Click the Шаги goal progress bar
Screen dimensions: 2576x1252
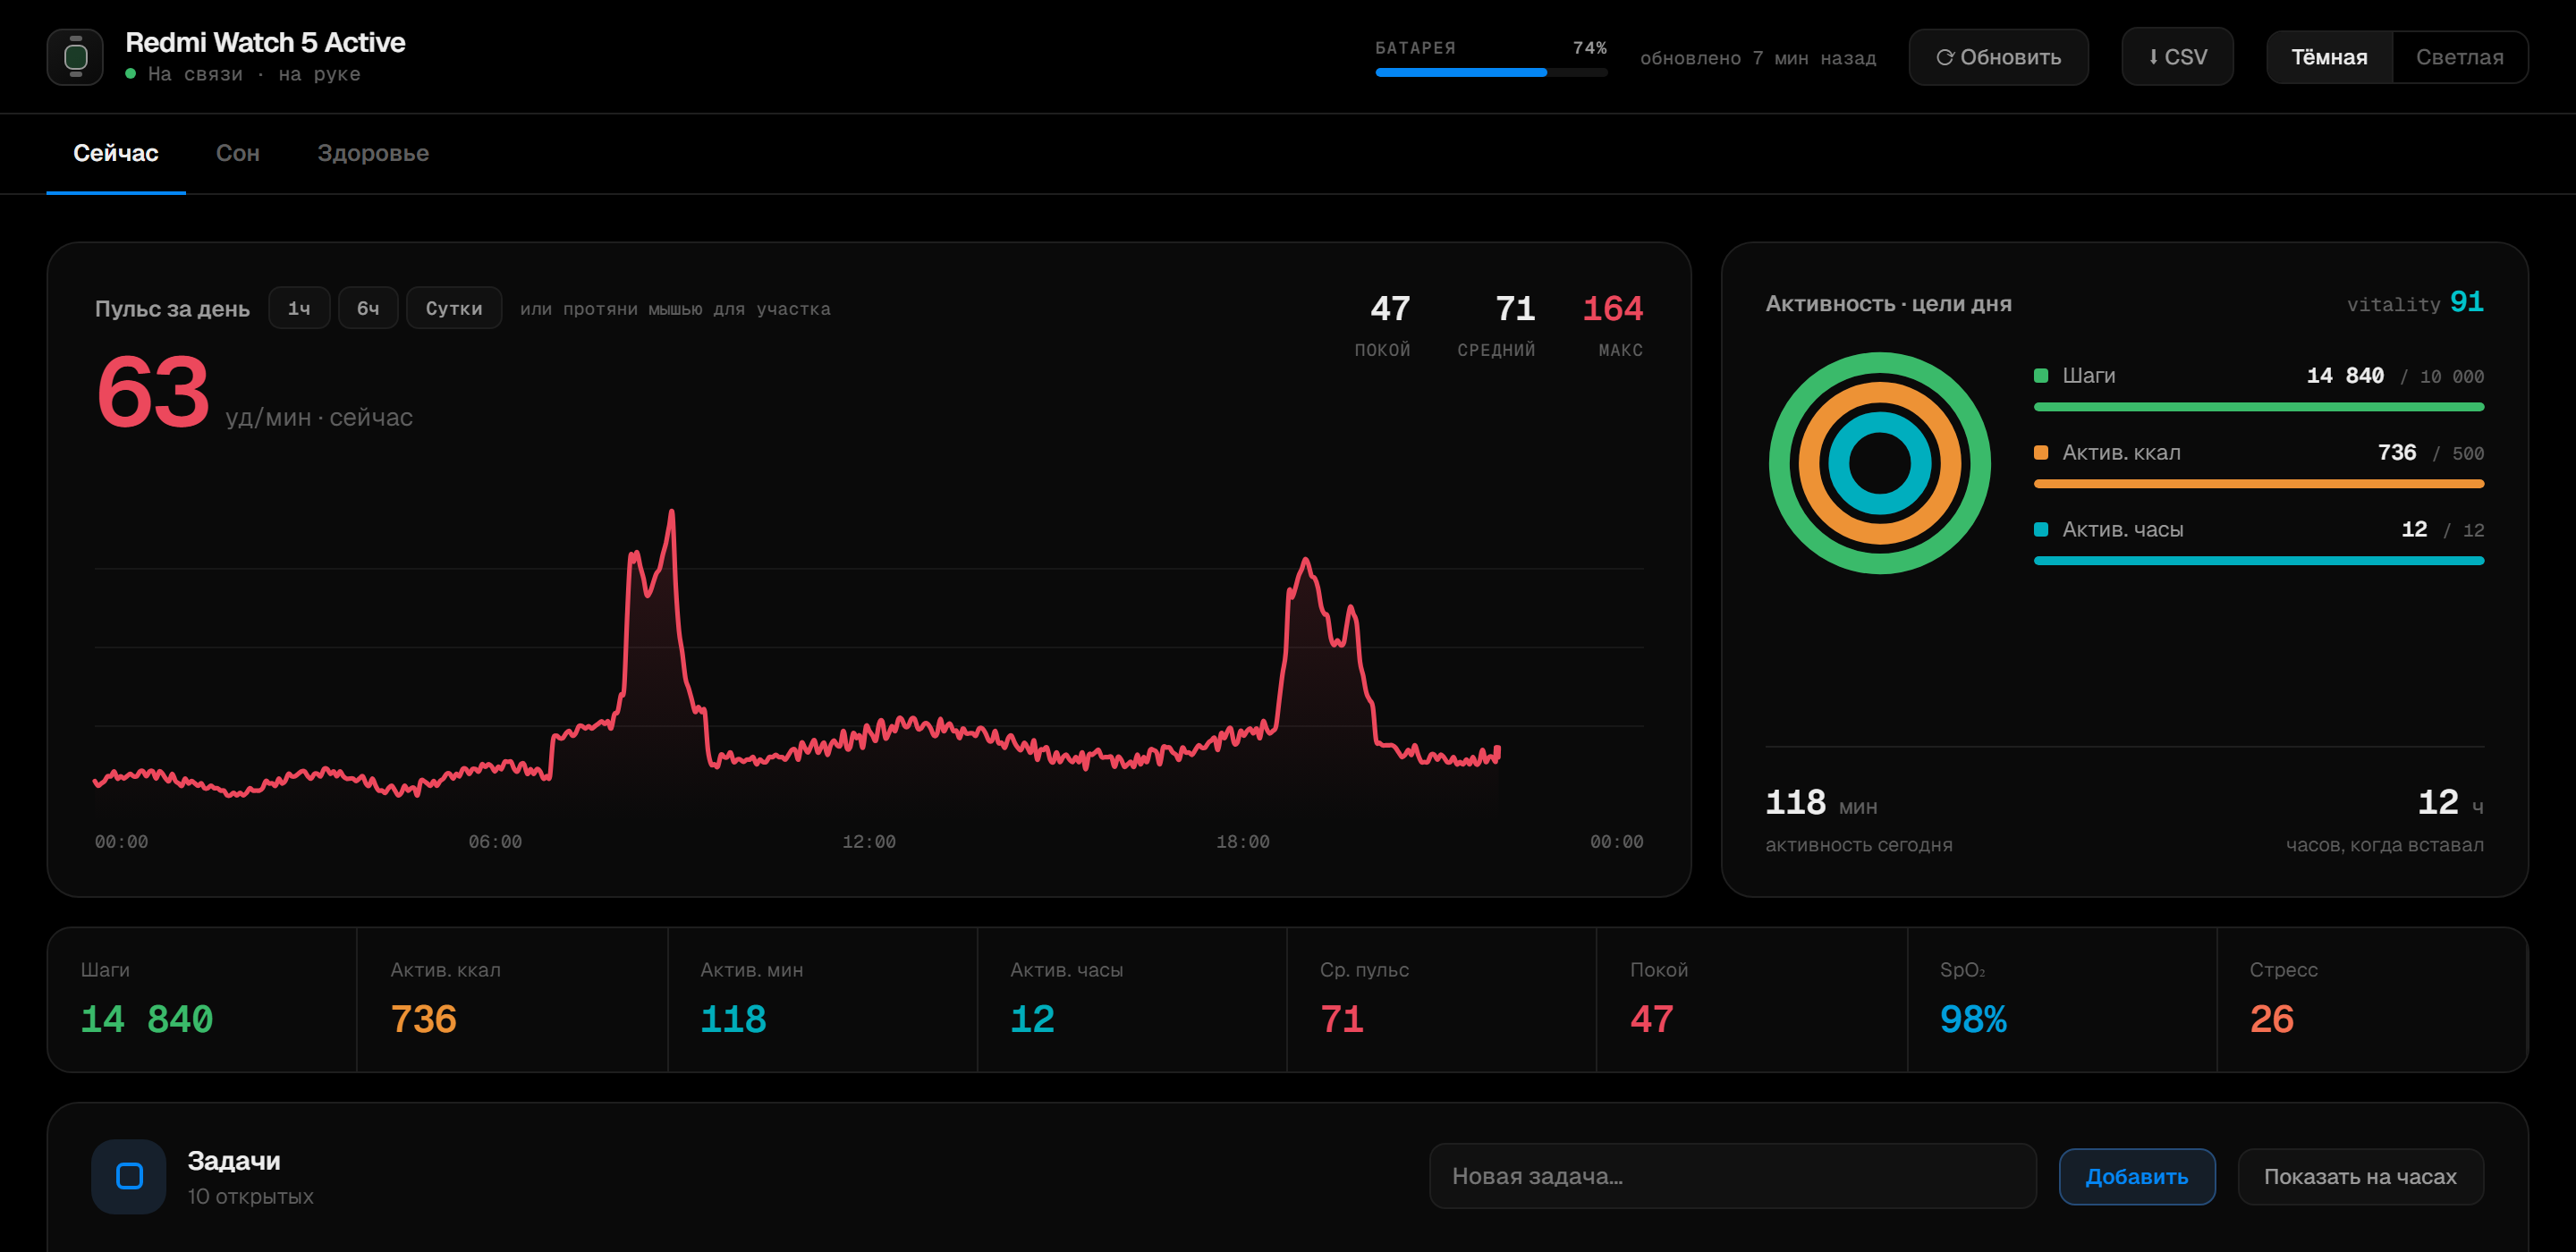(x=2259, y=407)
